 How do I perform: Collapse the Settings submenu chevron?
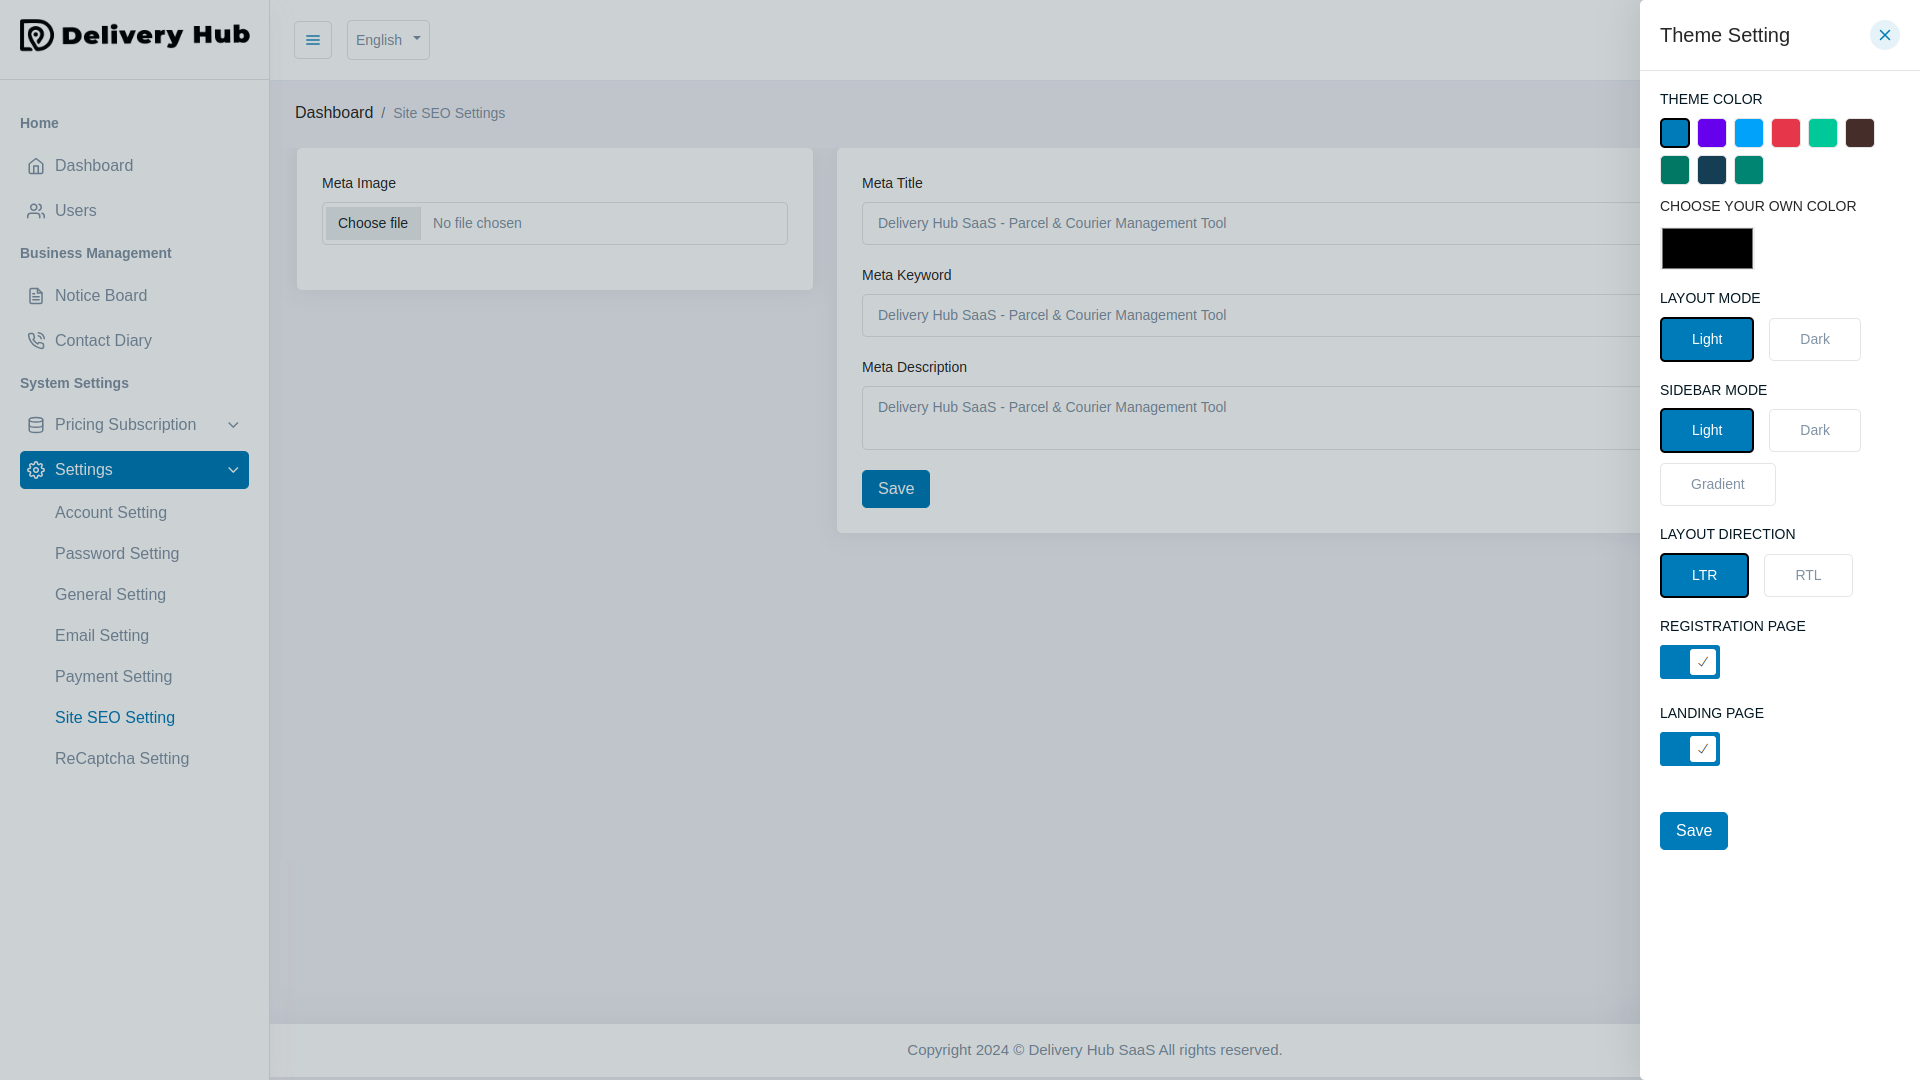point(232,470)
